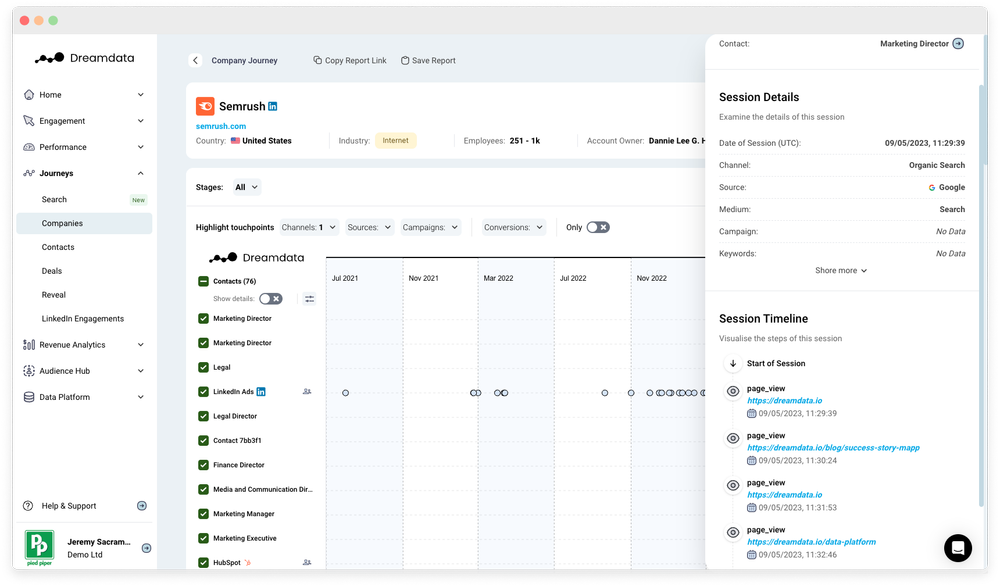Open the Stages All dropdown
The width and height of the screenshot is (1000, 587).
click(x=246, y=187)
